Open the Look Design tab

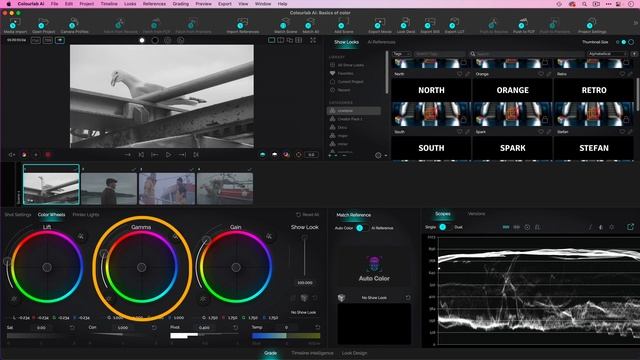pyautogui.click(x=354, y=353)
